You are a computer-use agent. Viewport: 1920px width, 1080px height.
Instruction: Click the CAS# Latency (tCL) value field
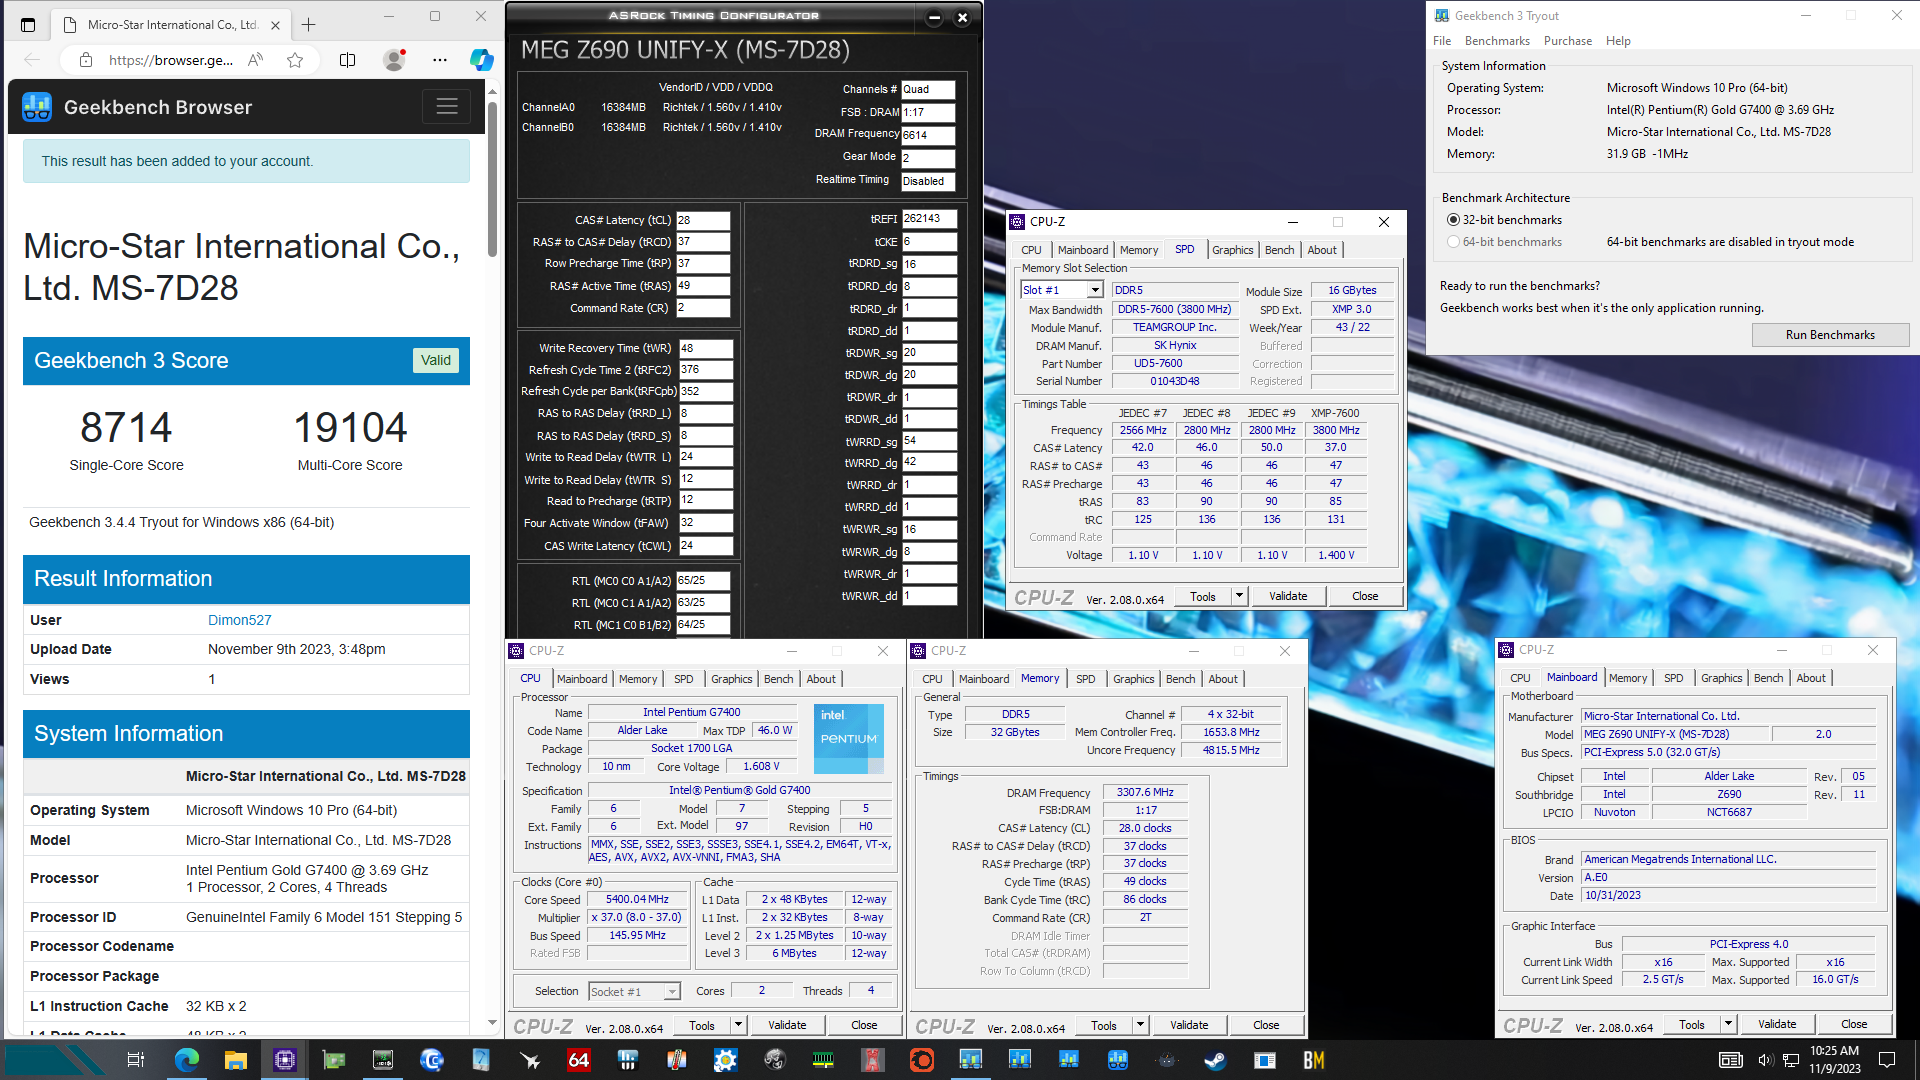(x=703, y=220)
